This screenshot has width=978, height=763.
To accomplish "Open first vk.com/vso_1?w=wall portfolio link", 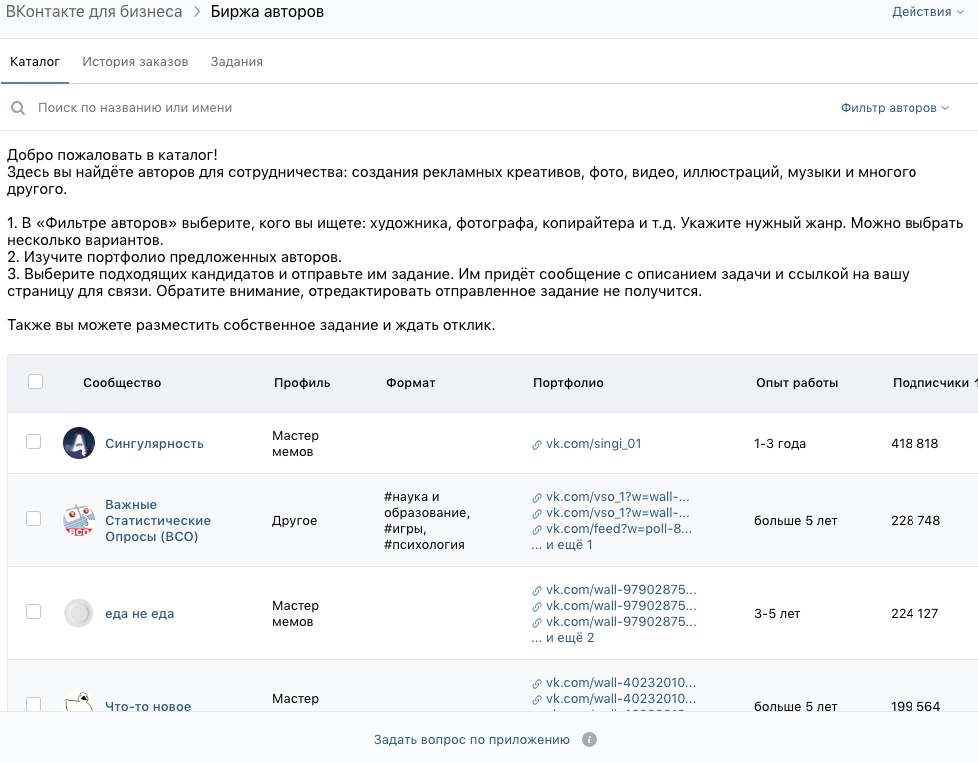I will (617, 497).
